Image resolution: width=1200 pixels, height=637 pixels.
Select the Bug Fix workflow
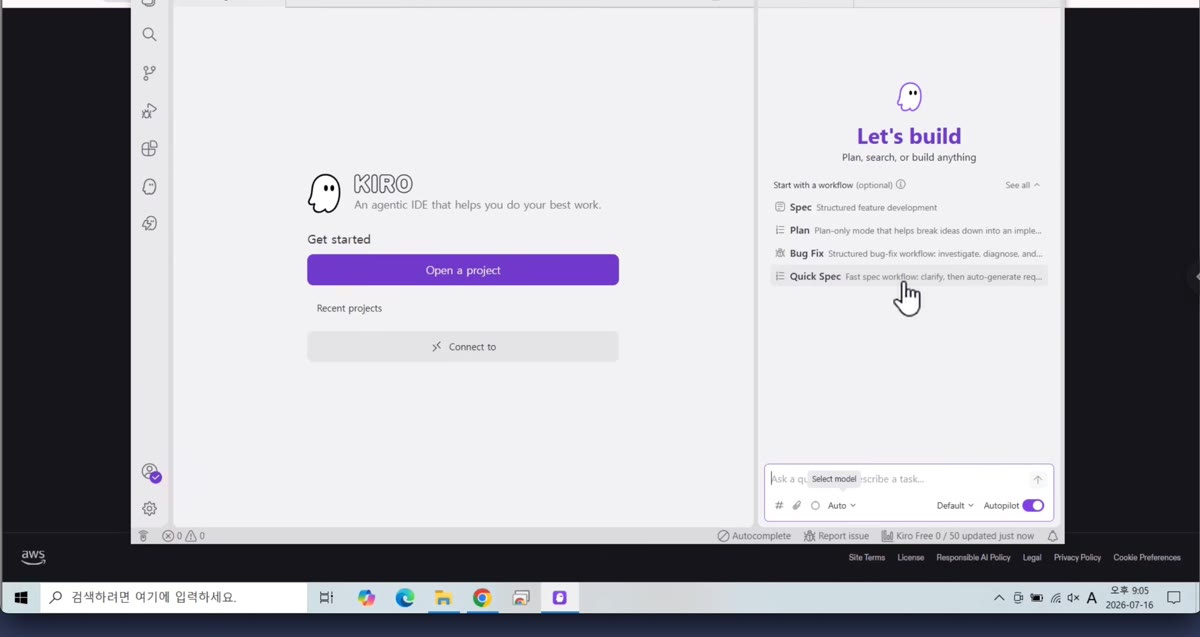[909, 253]
